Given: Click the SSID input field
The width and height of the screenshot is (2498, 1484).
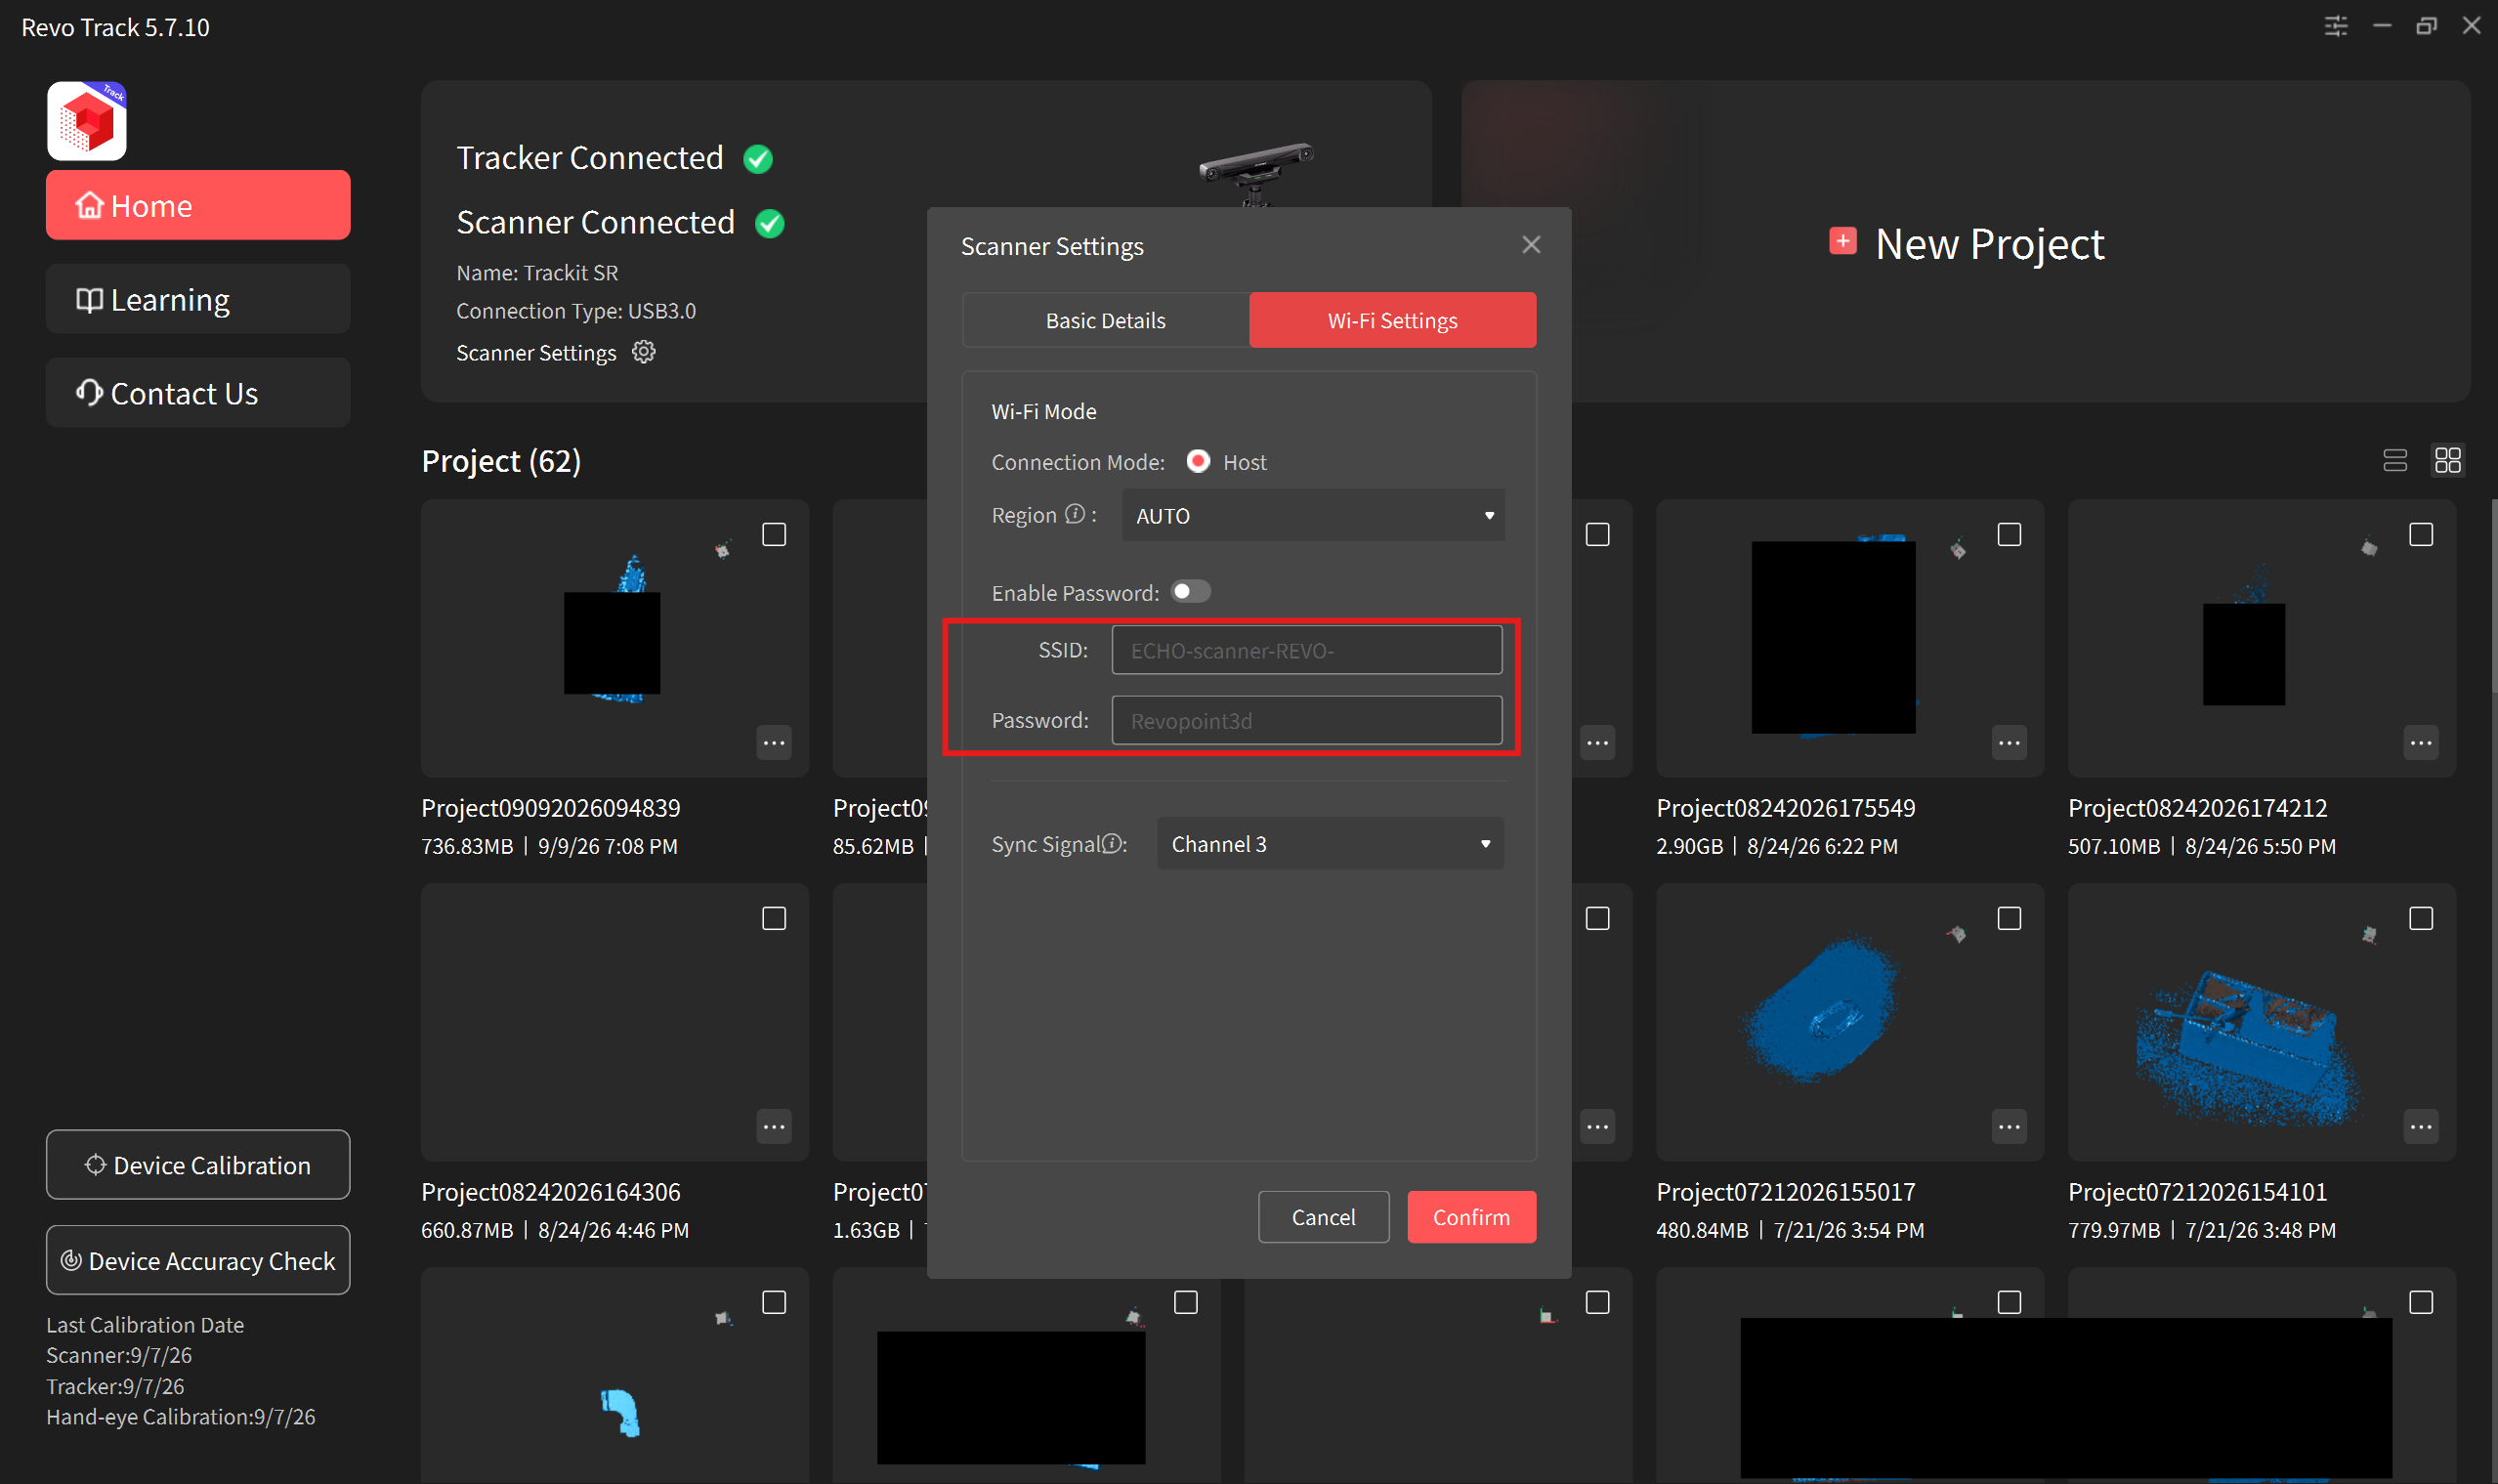Looking at the screenshot, I should (x=1306, y=650).
